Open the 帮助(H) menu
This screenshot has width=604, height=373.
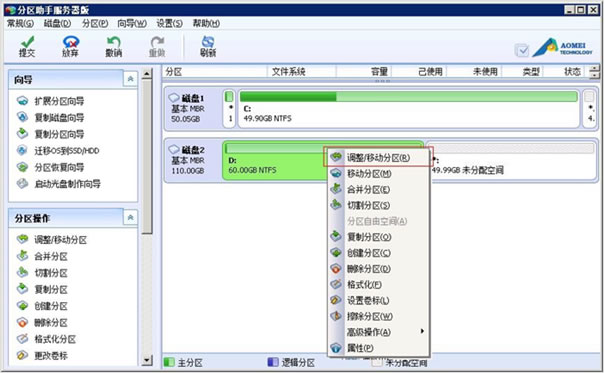[x=206, y=24]
